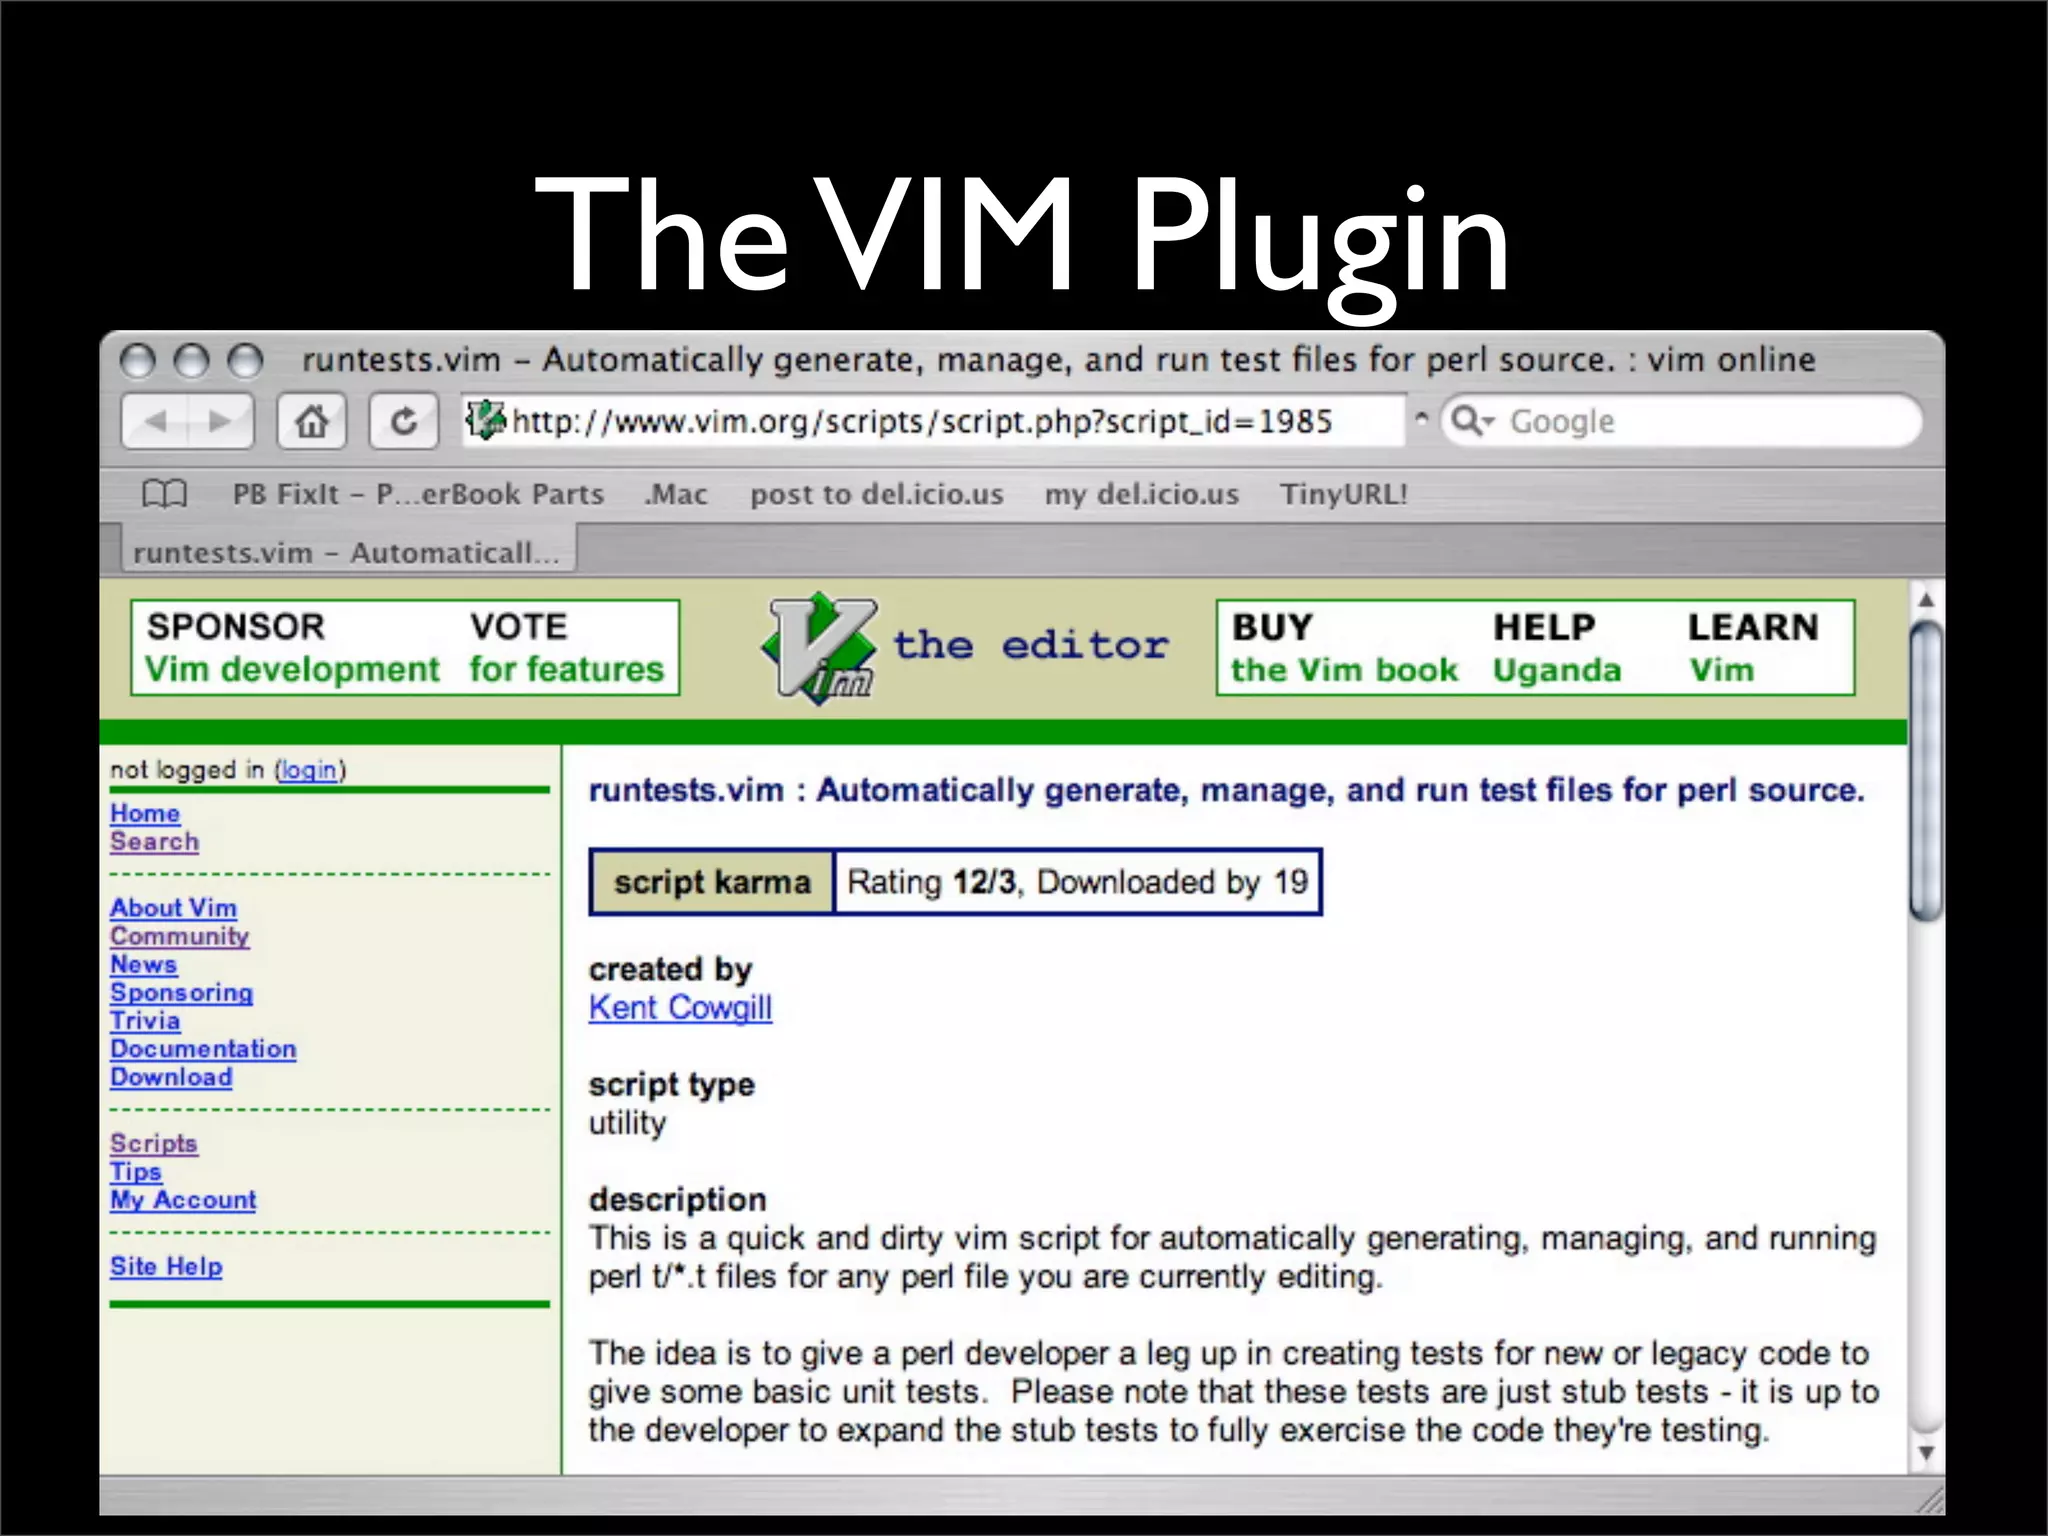Click the vertical scrollbar thumb

(1926, 770)
